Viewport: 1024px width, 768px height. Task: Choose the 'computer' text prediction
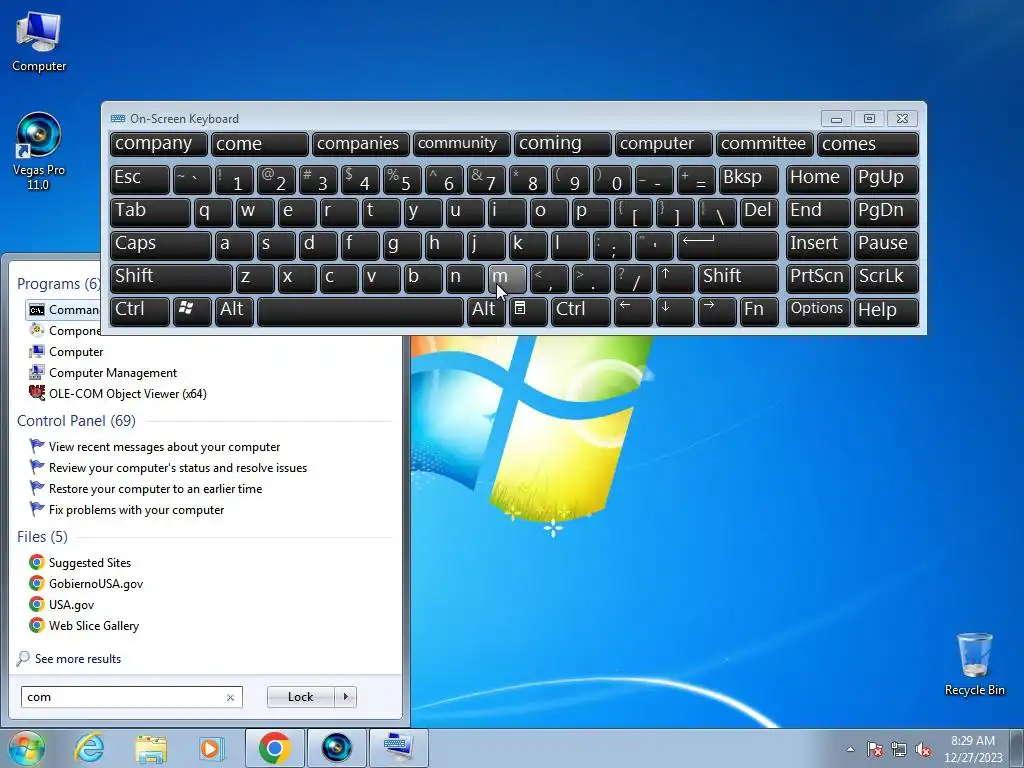(664, 144)
